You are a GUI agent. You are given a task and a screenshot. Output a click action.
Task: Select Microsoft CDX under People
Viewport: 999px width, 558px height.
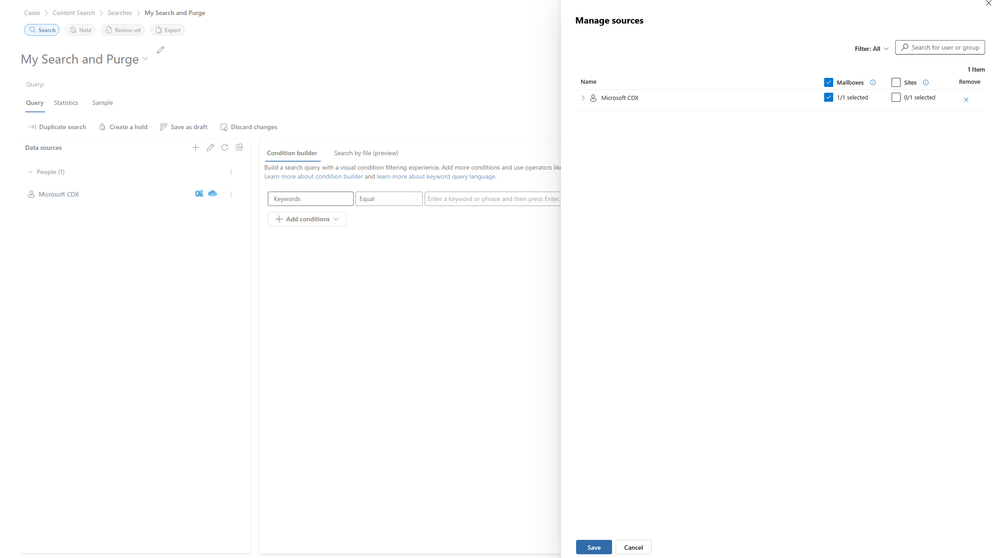coord(58,194)
